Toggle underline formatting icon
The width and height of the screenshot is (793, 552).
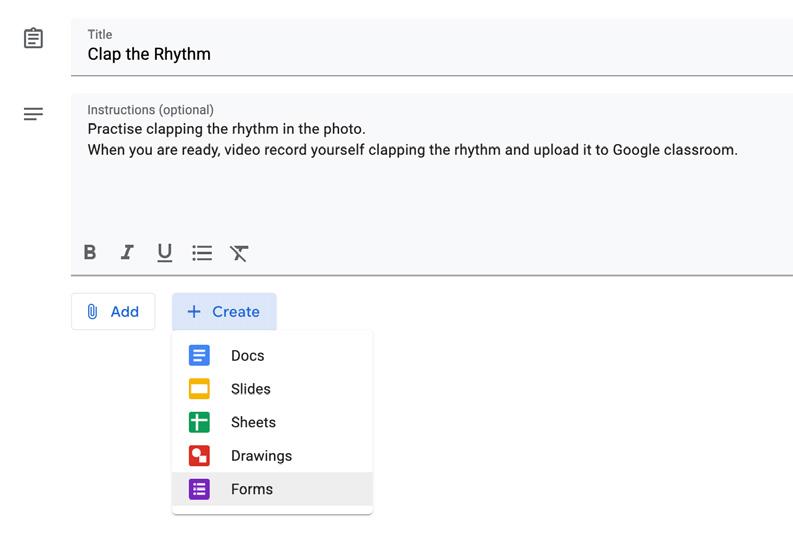coord(164,252)
